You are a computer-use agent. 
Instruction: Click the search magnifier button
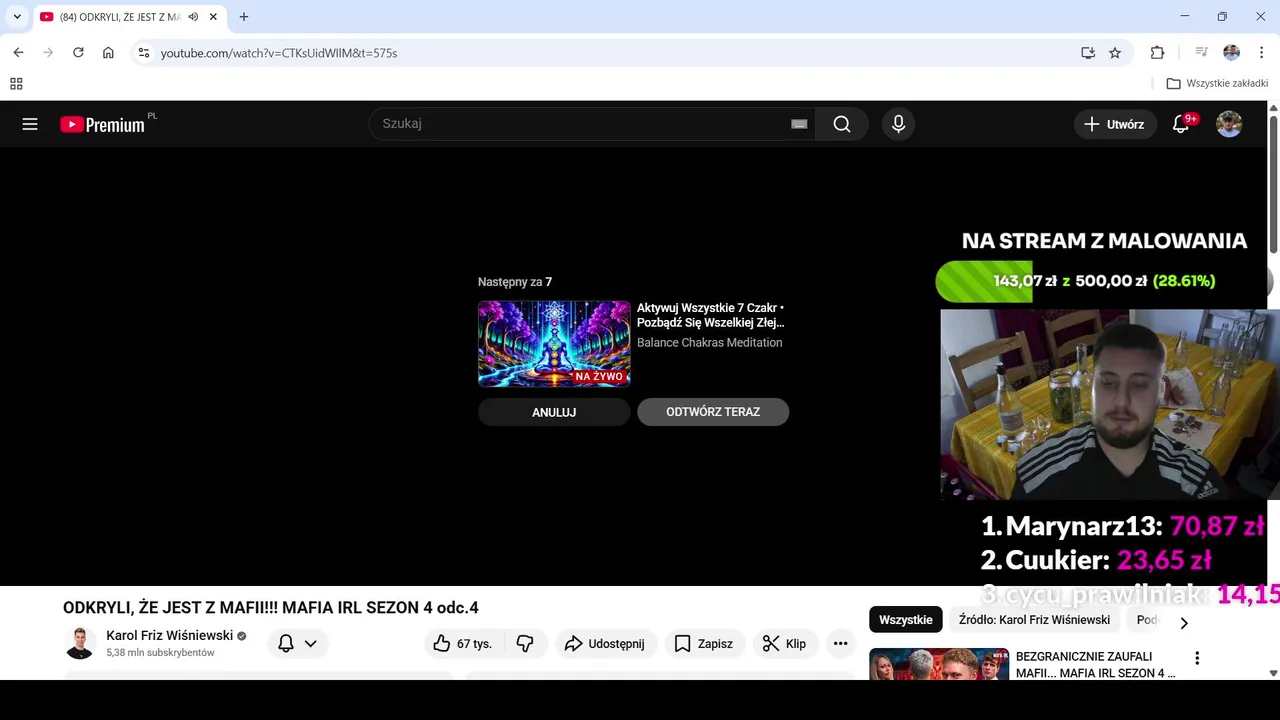pyautogui.click(x=842, y=124)
